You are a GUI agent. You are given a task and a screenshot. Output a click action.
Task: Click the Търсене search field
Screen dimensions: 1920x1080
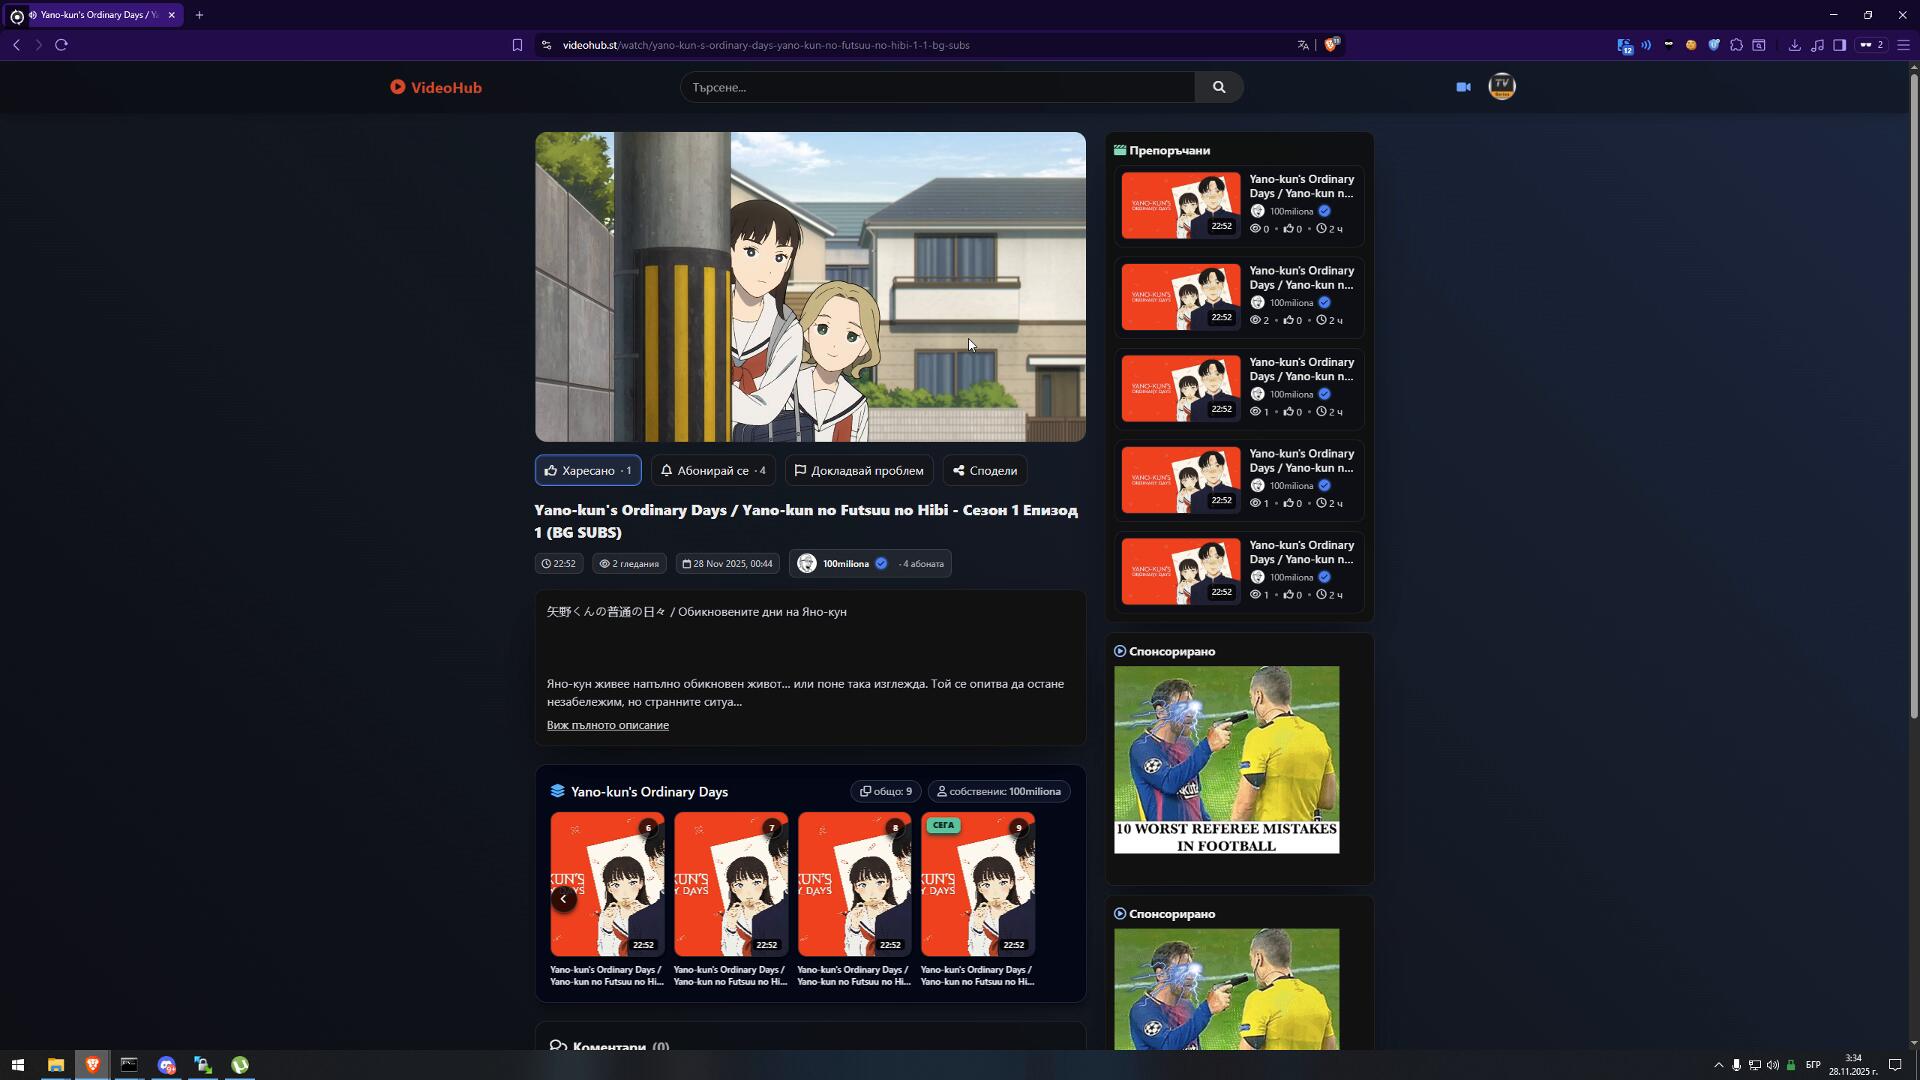[937, 87]
